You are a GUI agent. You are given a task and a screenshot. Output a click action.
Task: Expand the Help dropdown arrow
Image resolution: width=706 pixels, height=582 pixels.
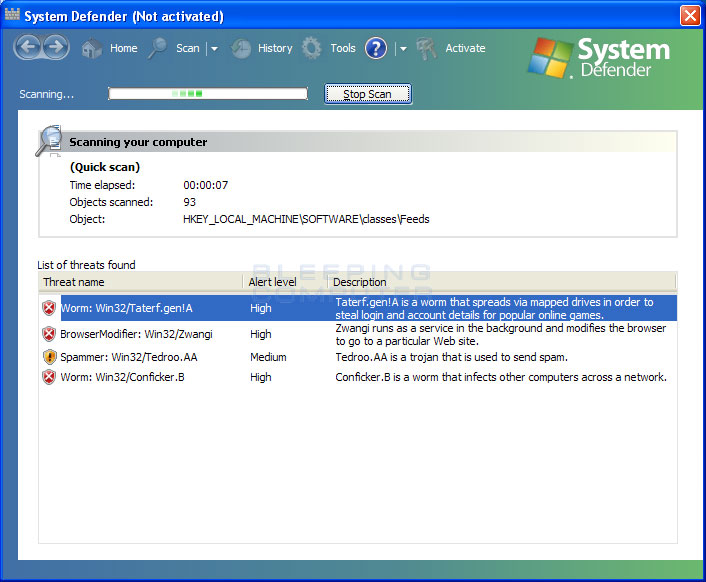coord(403,49)
